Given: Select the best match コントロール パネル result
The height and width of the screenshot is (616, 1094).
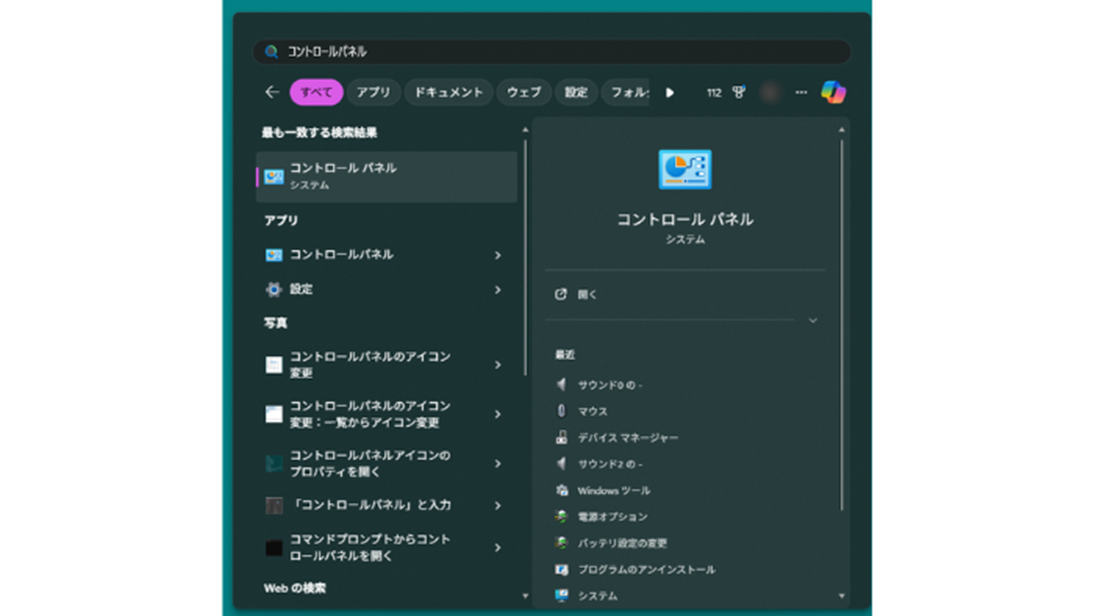Looking at the screenshot, I should (386, 176).
